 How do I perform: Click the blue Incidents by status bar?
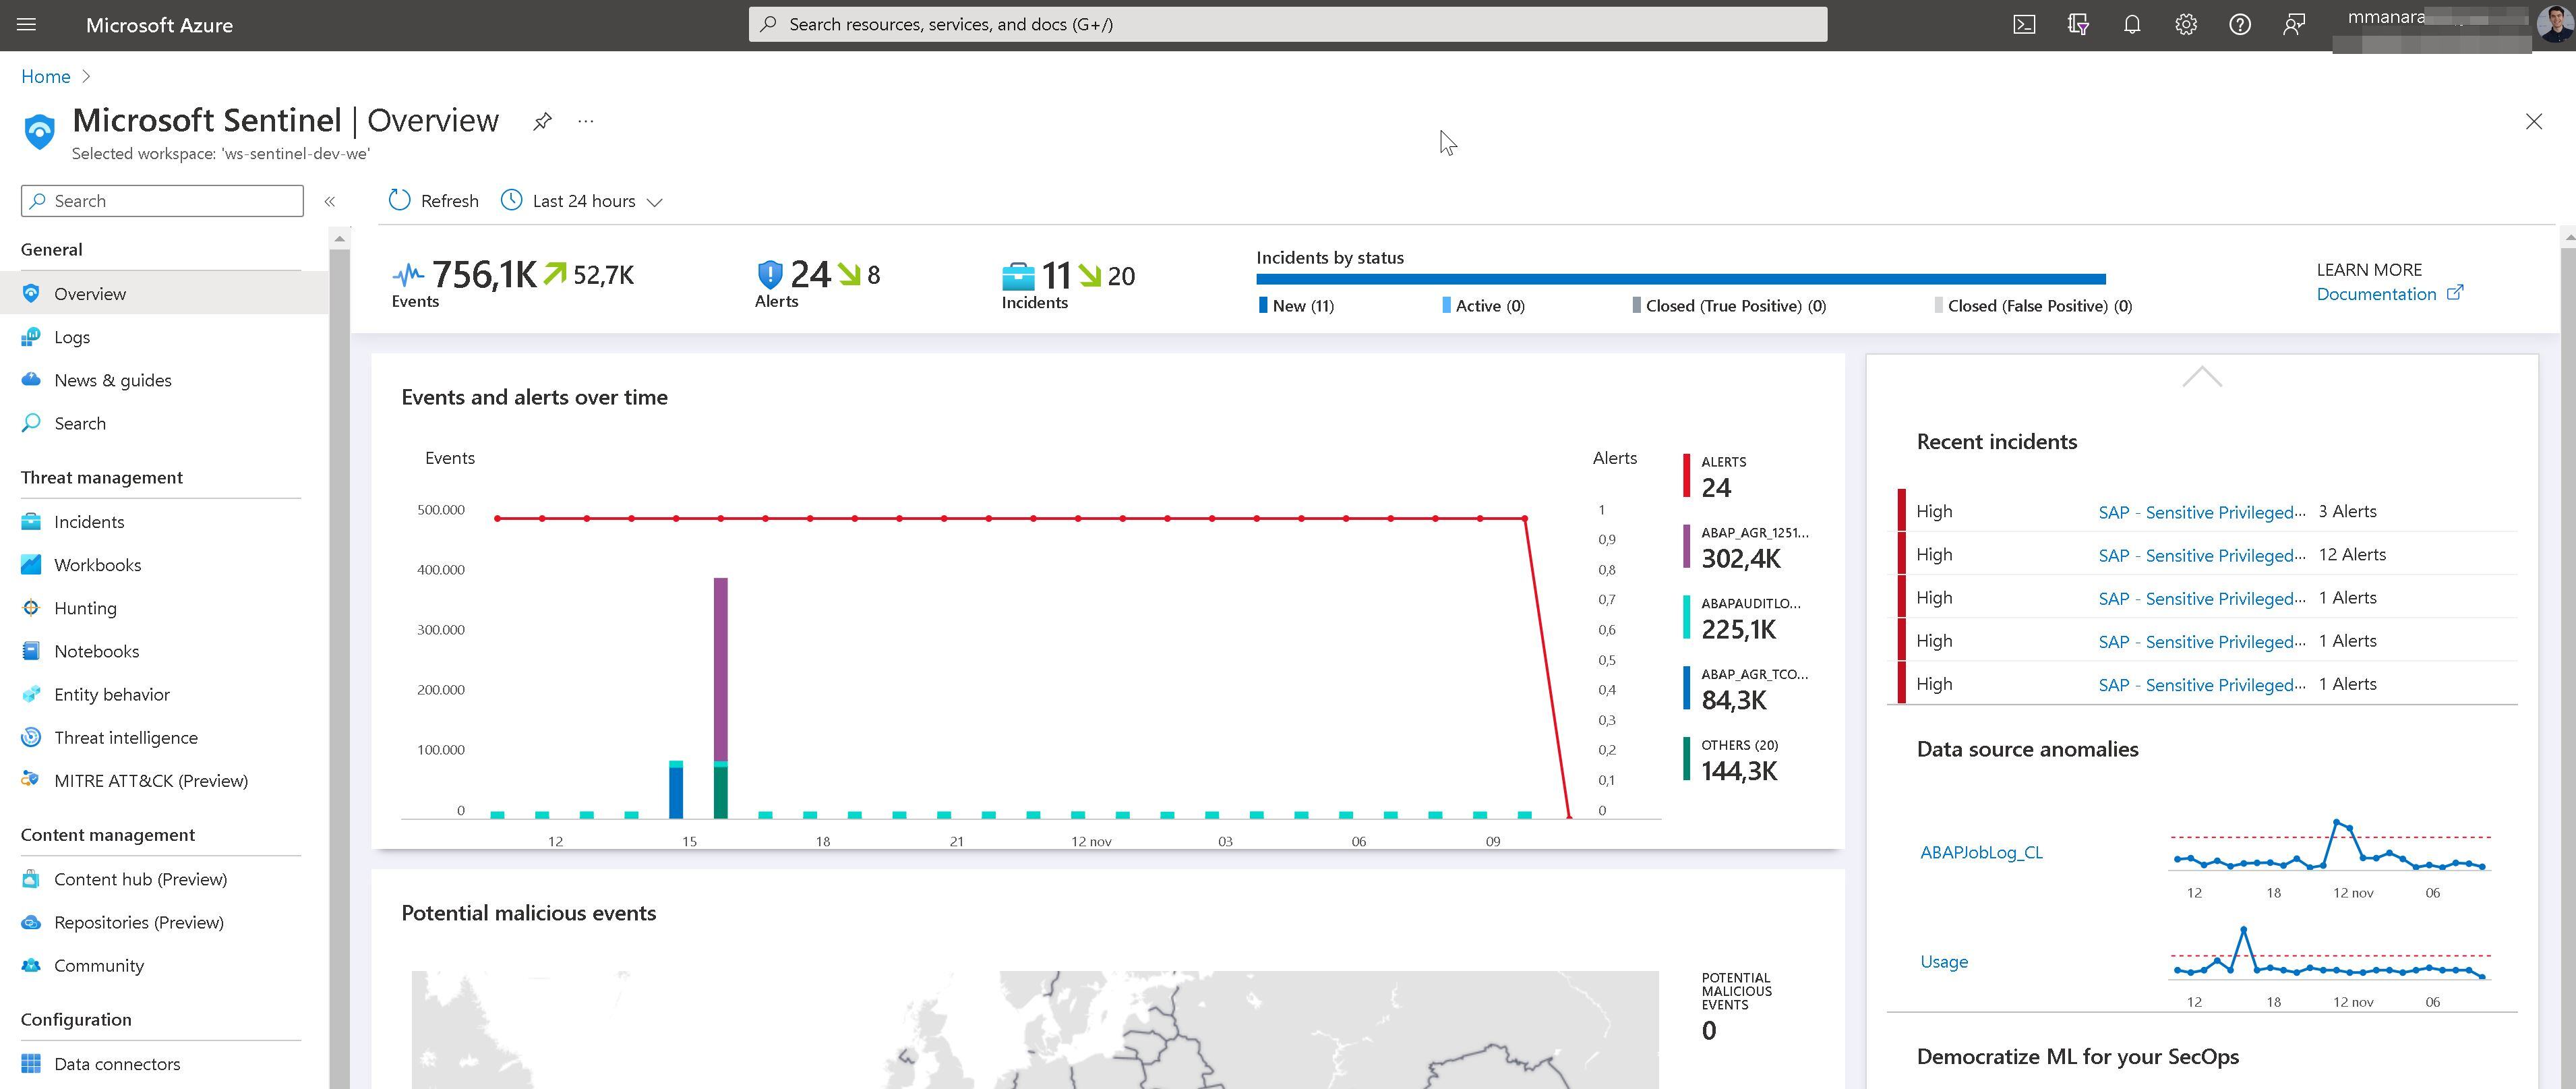pyautogui.click(x=1681, y=279)
